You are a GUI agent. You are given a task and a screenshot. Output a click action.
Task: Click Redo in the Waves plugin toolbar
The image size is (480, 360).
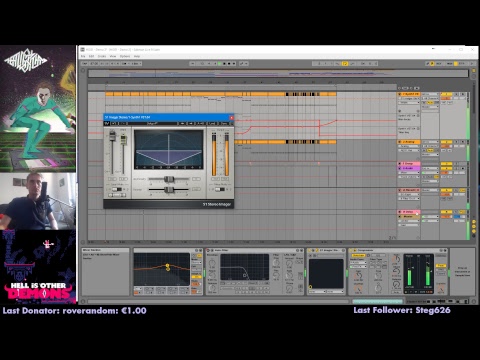tap(123, 123)
